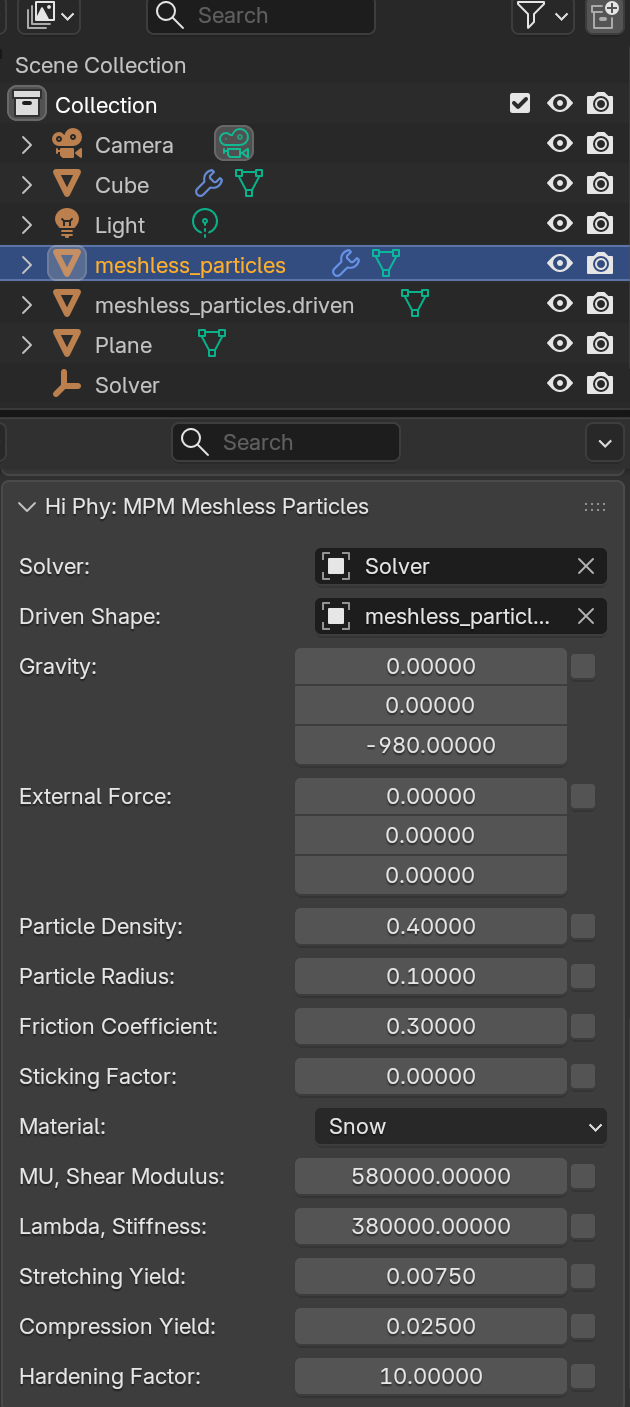This screenshot has width=630, height=1407.
Task: Select meshless_particles.driven in the outliner
Action: (224, 305)
